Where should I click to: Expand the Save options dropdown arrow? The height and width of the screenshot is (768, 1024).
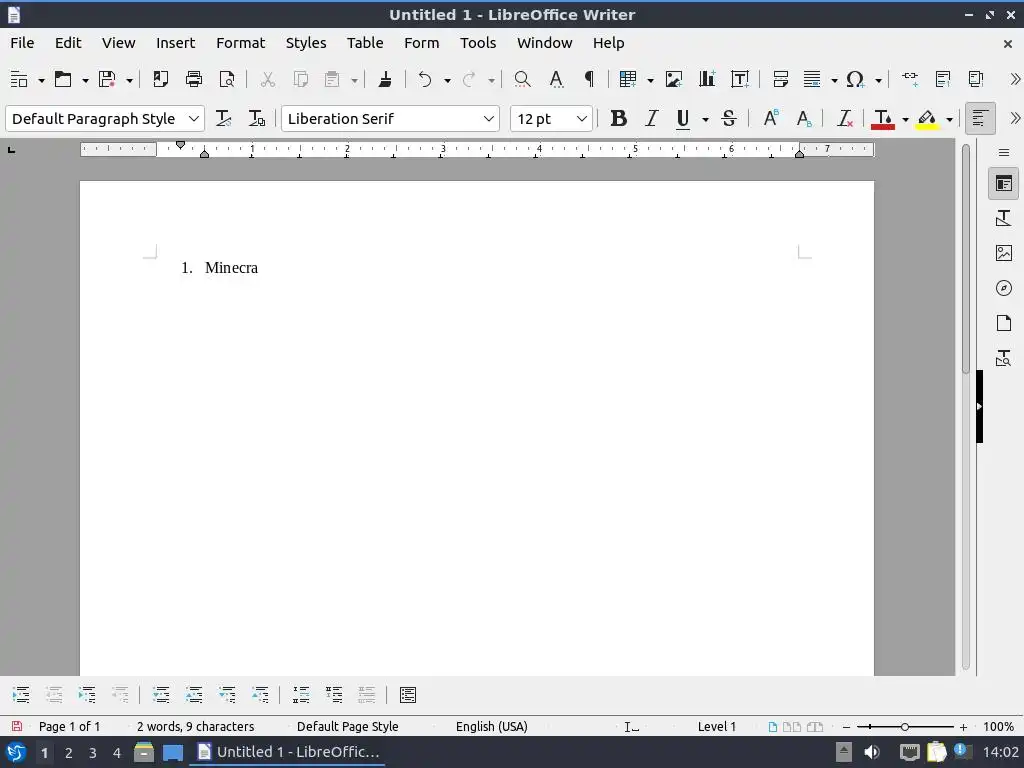[x=129, y=80]
